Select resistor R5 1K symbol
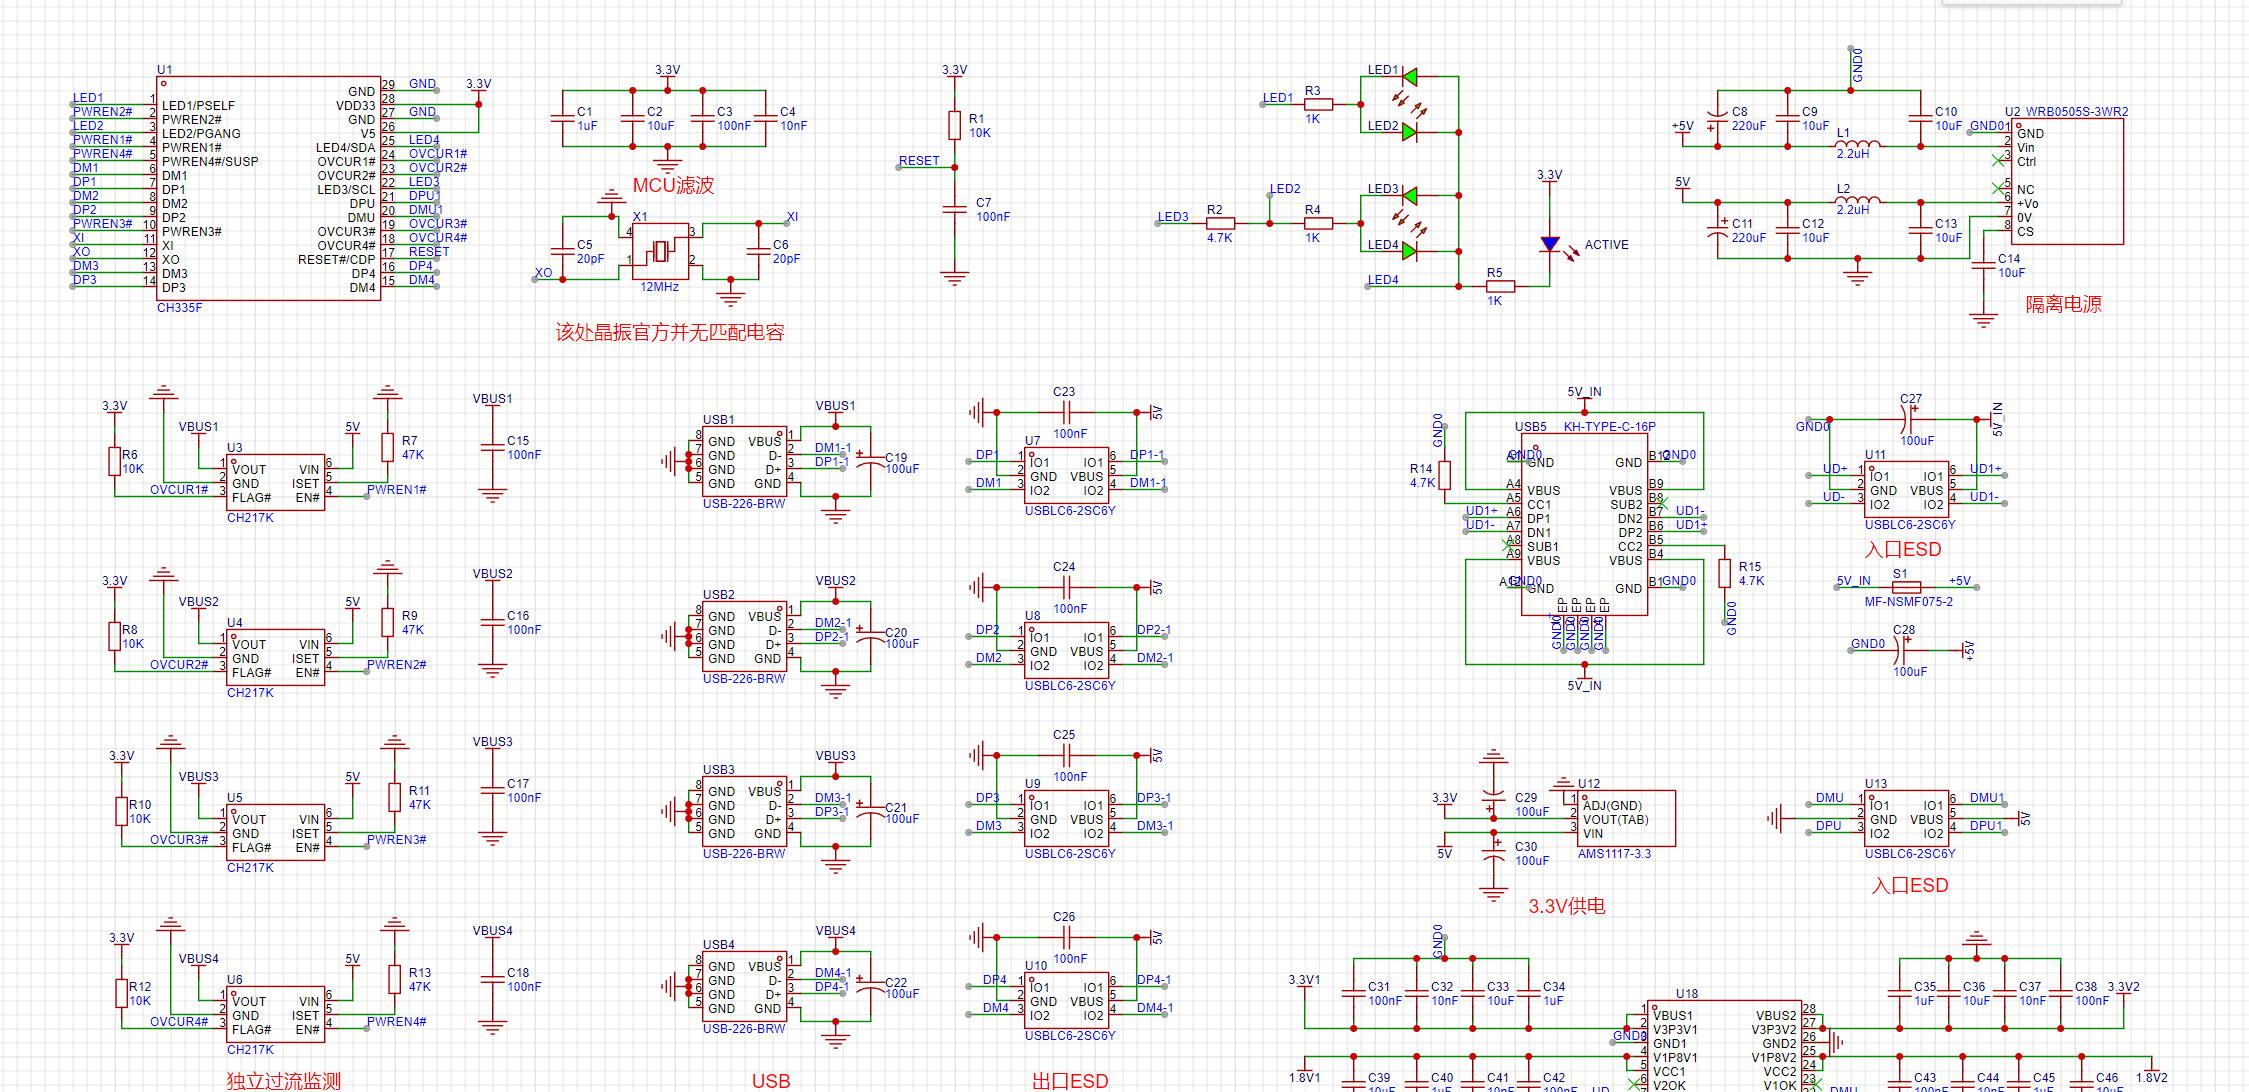2249x1092 pixels. [1500, 286]
